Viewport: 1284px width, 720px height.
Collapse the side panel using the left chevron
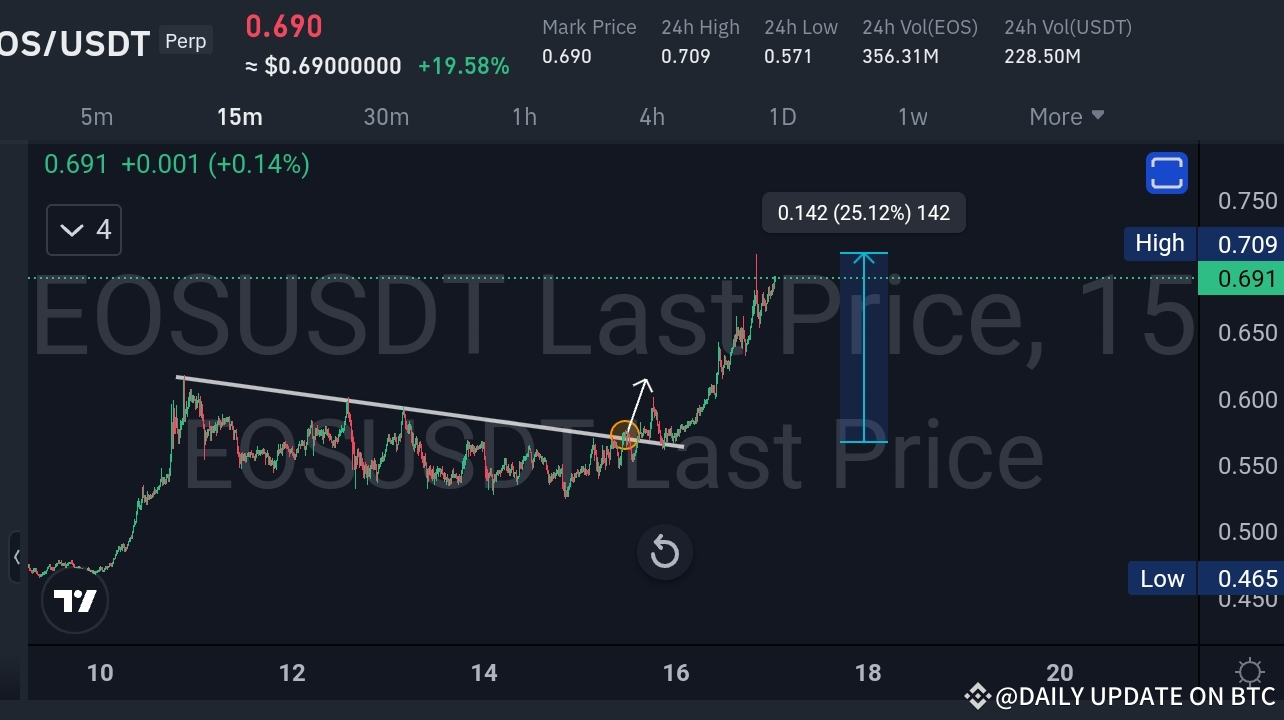point(18,558)
